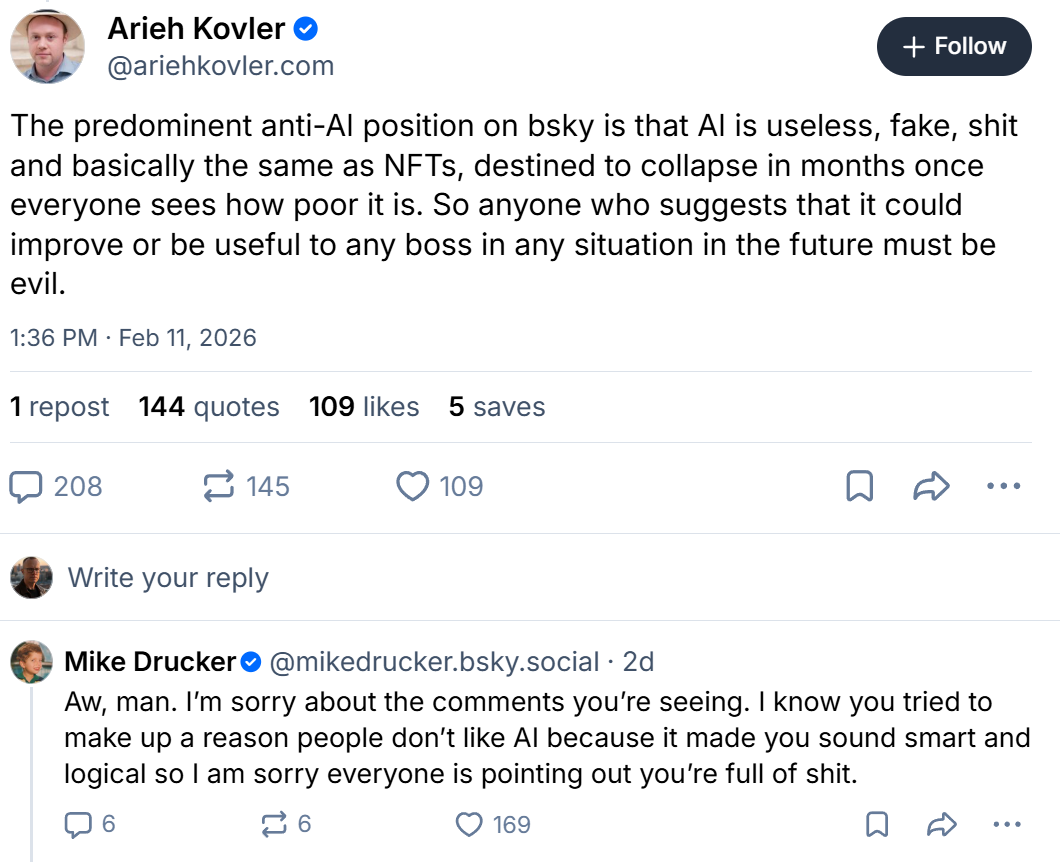Follow Arieh Kovler
Viewport: 1060px width, 862px height.
coord(953,47)
